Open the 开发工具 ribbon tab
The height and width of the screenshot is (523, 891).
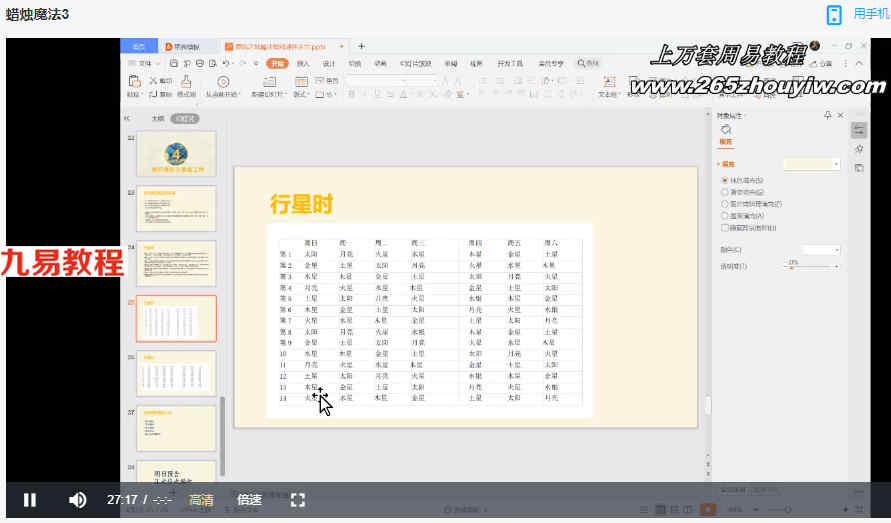pyautogui.click(x=510, y=64)
